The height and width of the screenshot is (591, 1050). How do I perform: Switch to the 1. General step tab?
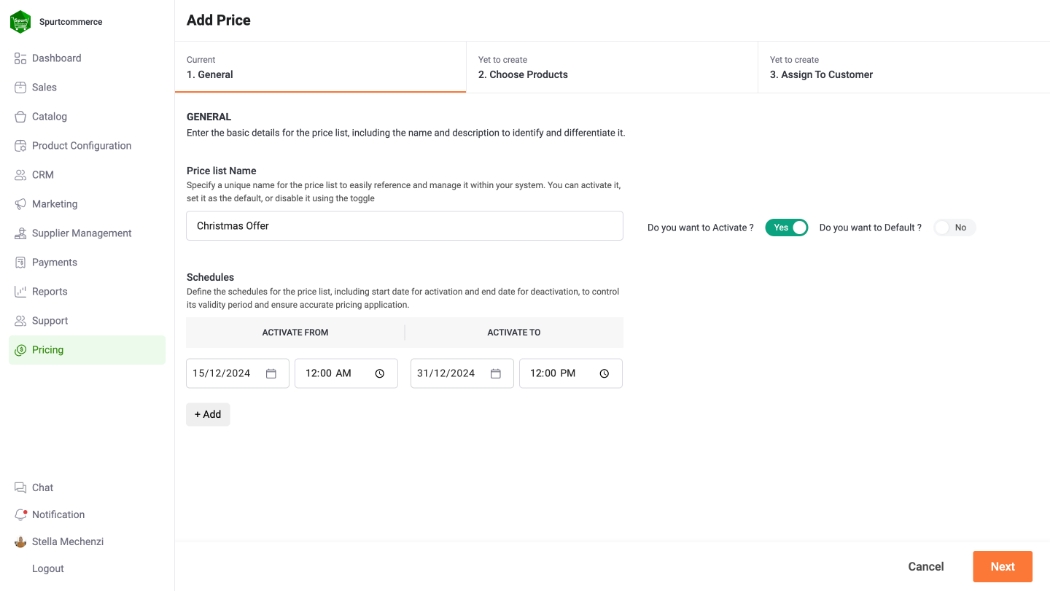pos(321,67)
